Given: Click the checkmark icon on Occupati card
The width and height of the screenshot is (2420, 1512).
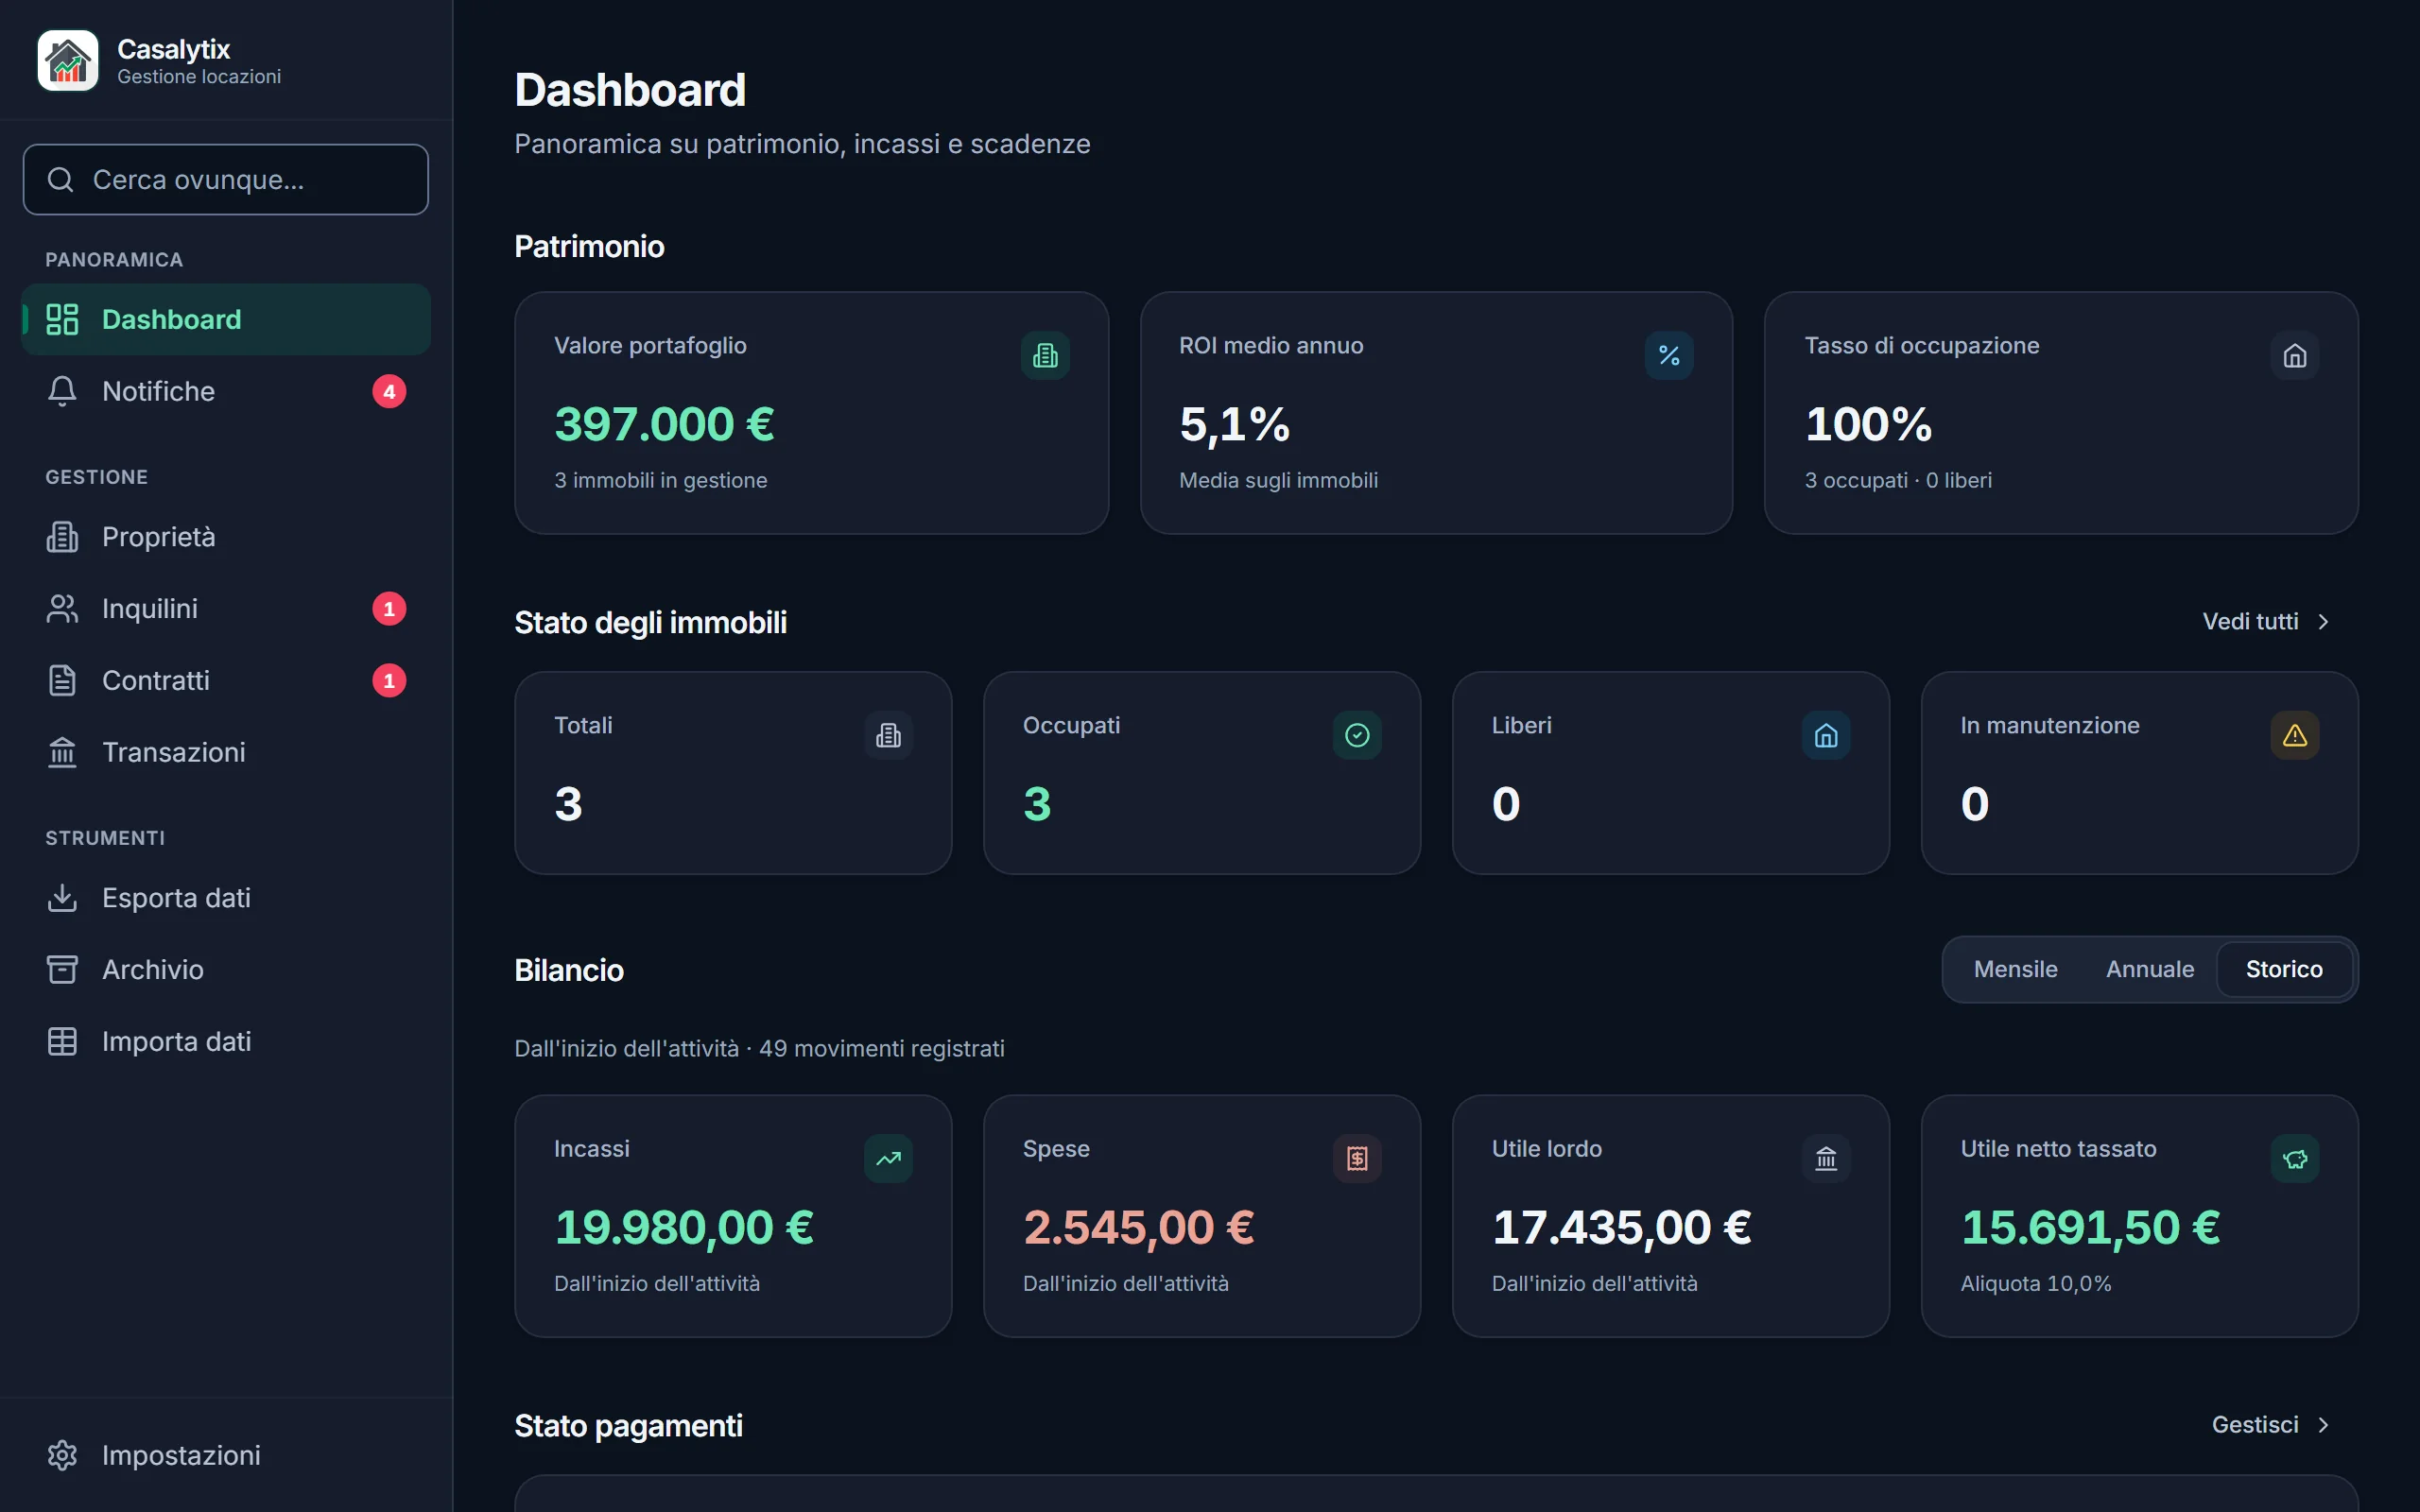Looking at the screenshot, I should click(1357, 735).
